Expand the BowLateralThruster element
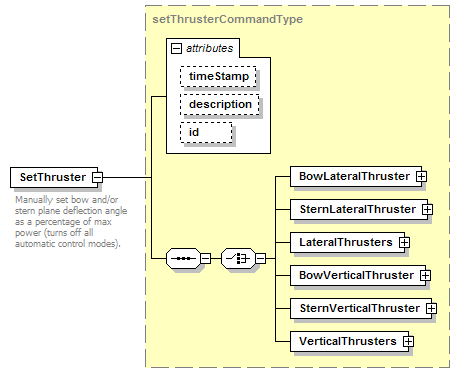Viewport: 460px width, 373px height. [421, 176]
